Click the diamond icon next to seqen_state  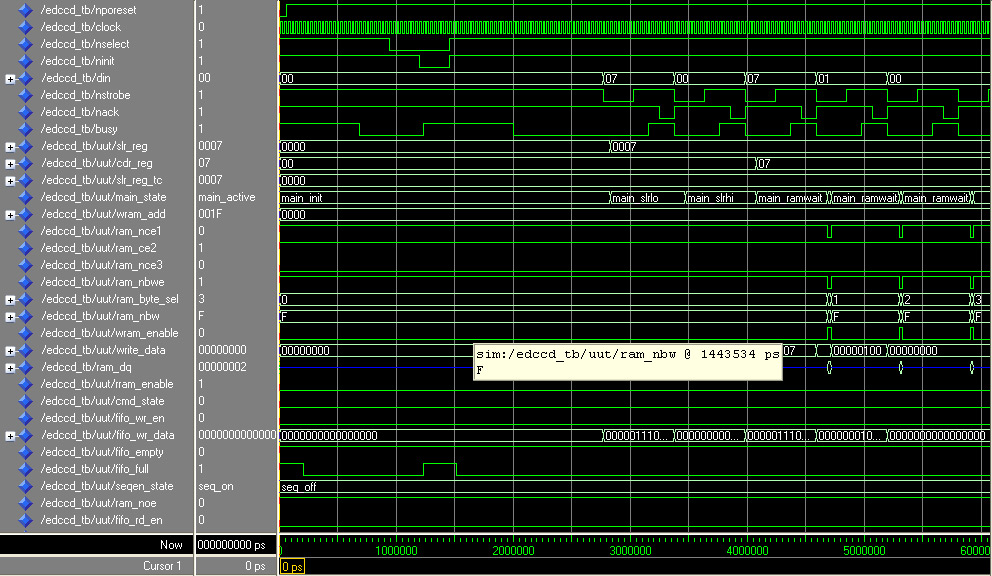point(26,486)
